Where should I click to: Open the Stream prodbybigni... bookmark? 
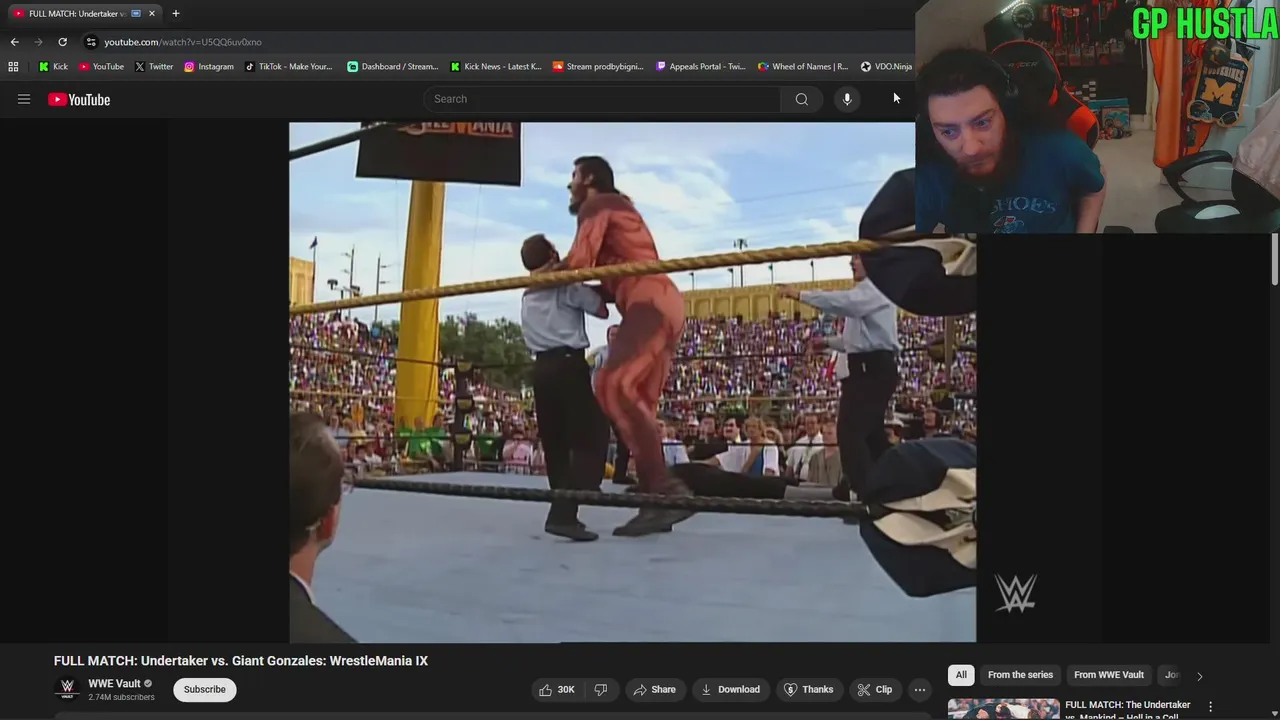(598, 67)
